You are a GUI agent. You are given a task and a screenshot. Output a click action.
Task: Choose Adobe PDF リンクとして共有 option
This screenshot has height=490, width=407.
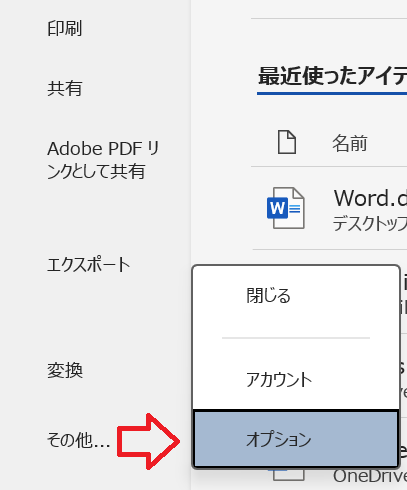103,160
